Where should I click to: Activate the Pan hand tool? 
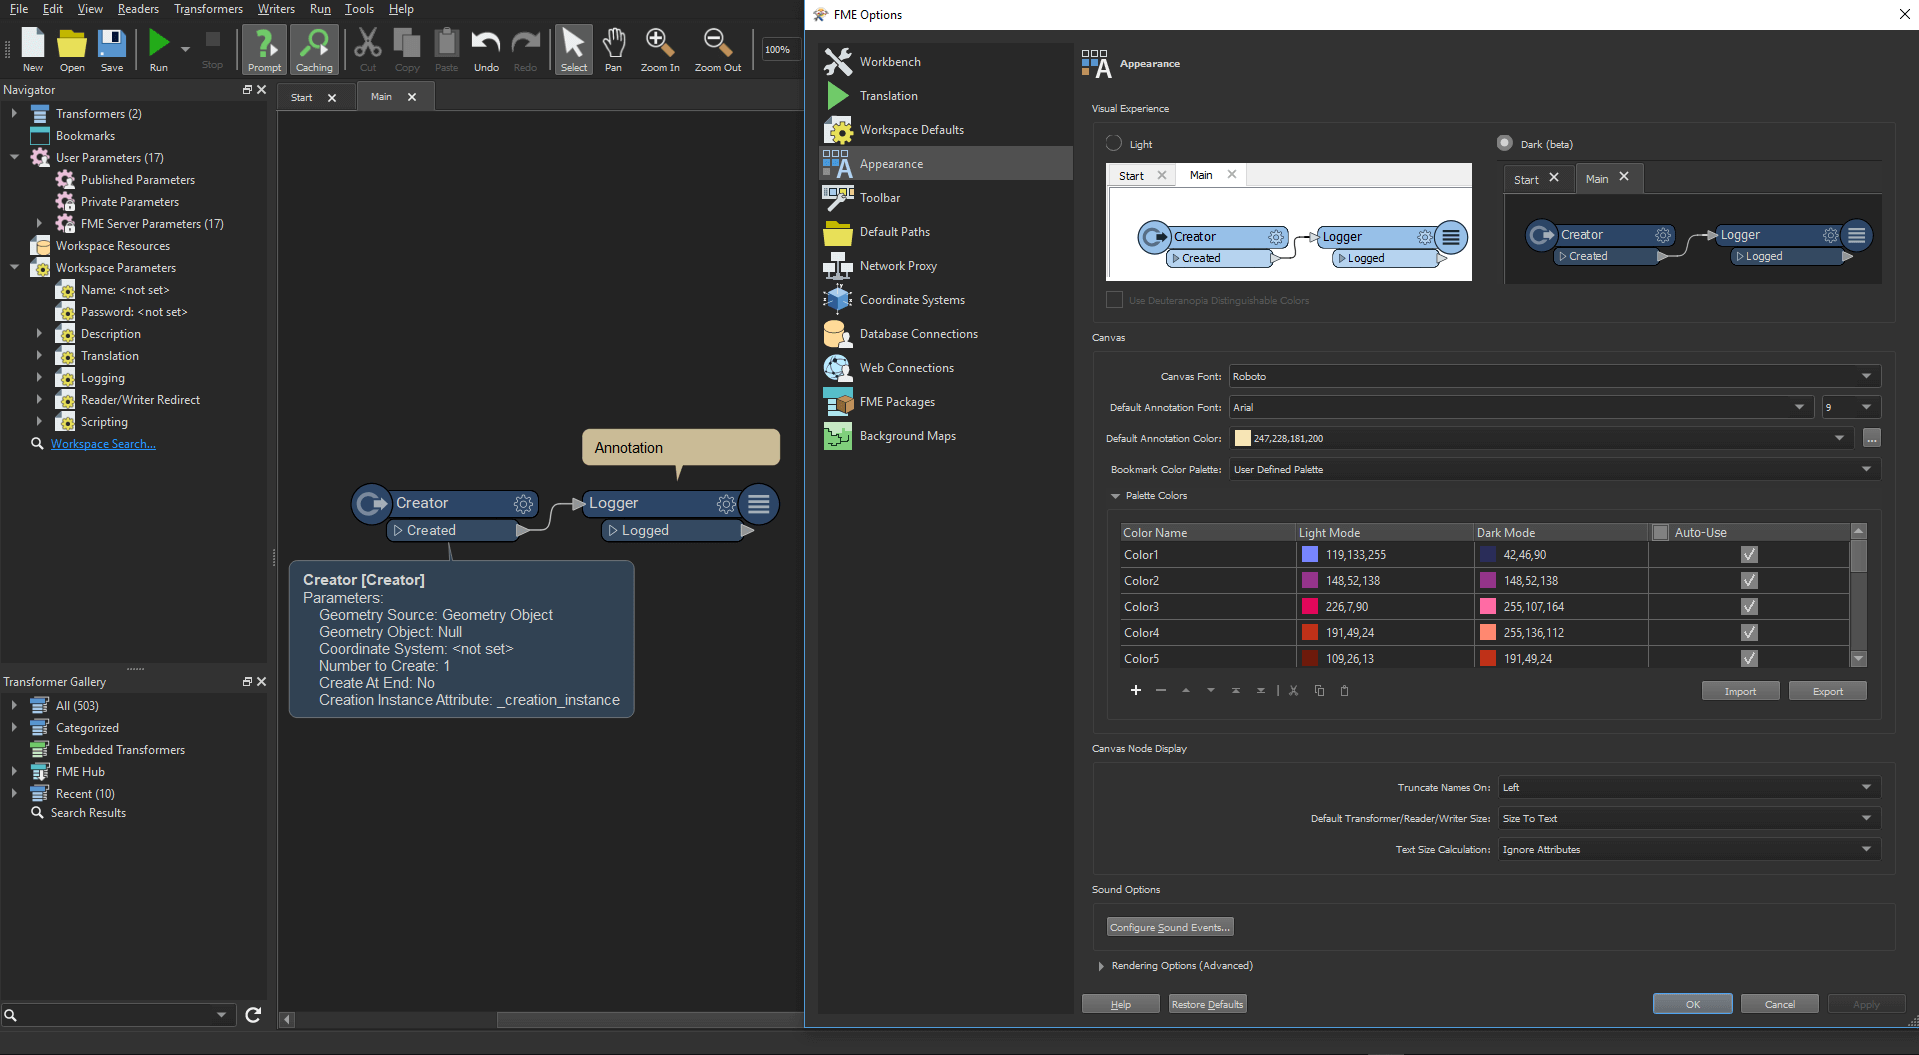point(614,49)
